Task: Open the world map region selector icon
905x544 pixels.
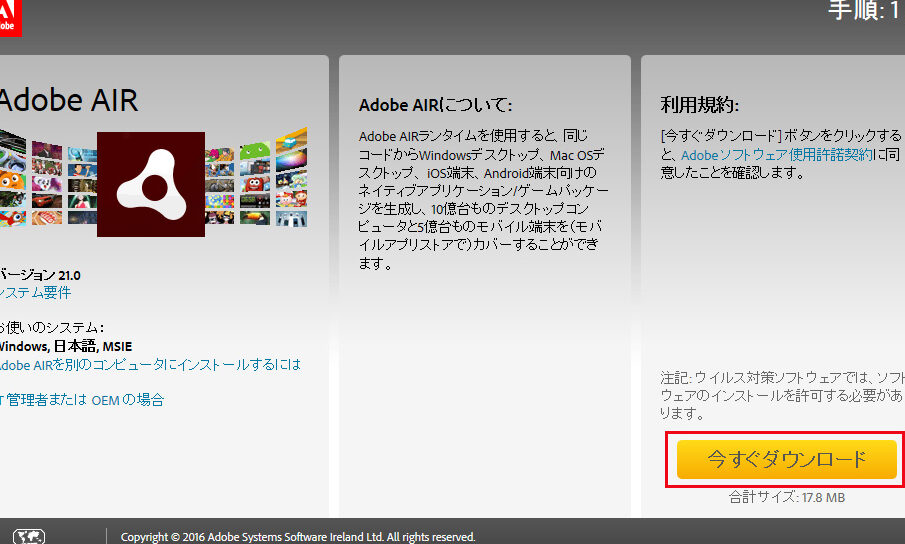Action: (x=29, y=536)
